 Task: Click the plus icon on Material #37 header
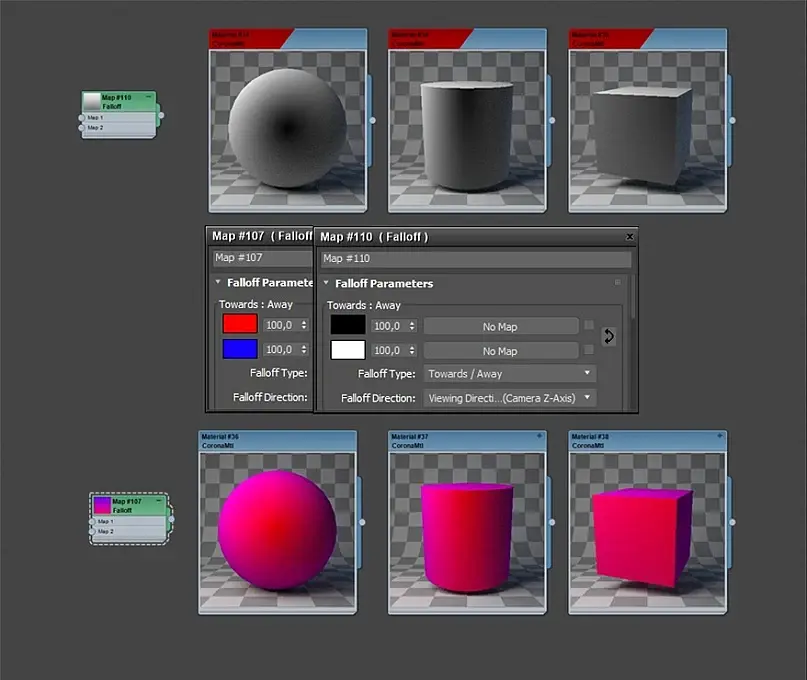point(539,436)
